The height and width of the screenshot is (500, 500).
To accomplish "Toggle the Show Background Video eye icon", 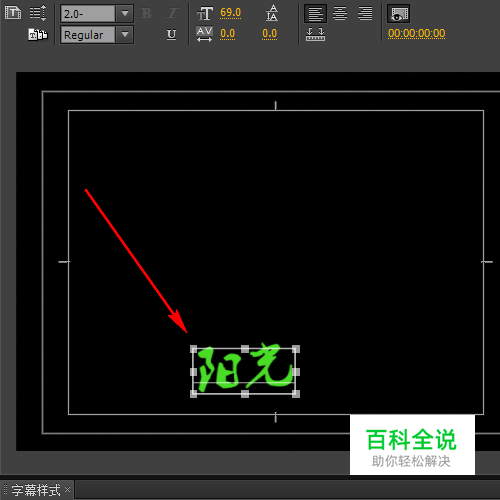I will click(x=398, y=14).
